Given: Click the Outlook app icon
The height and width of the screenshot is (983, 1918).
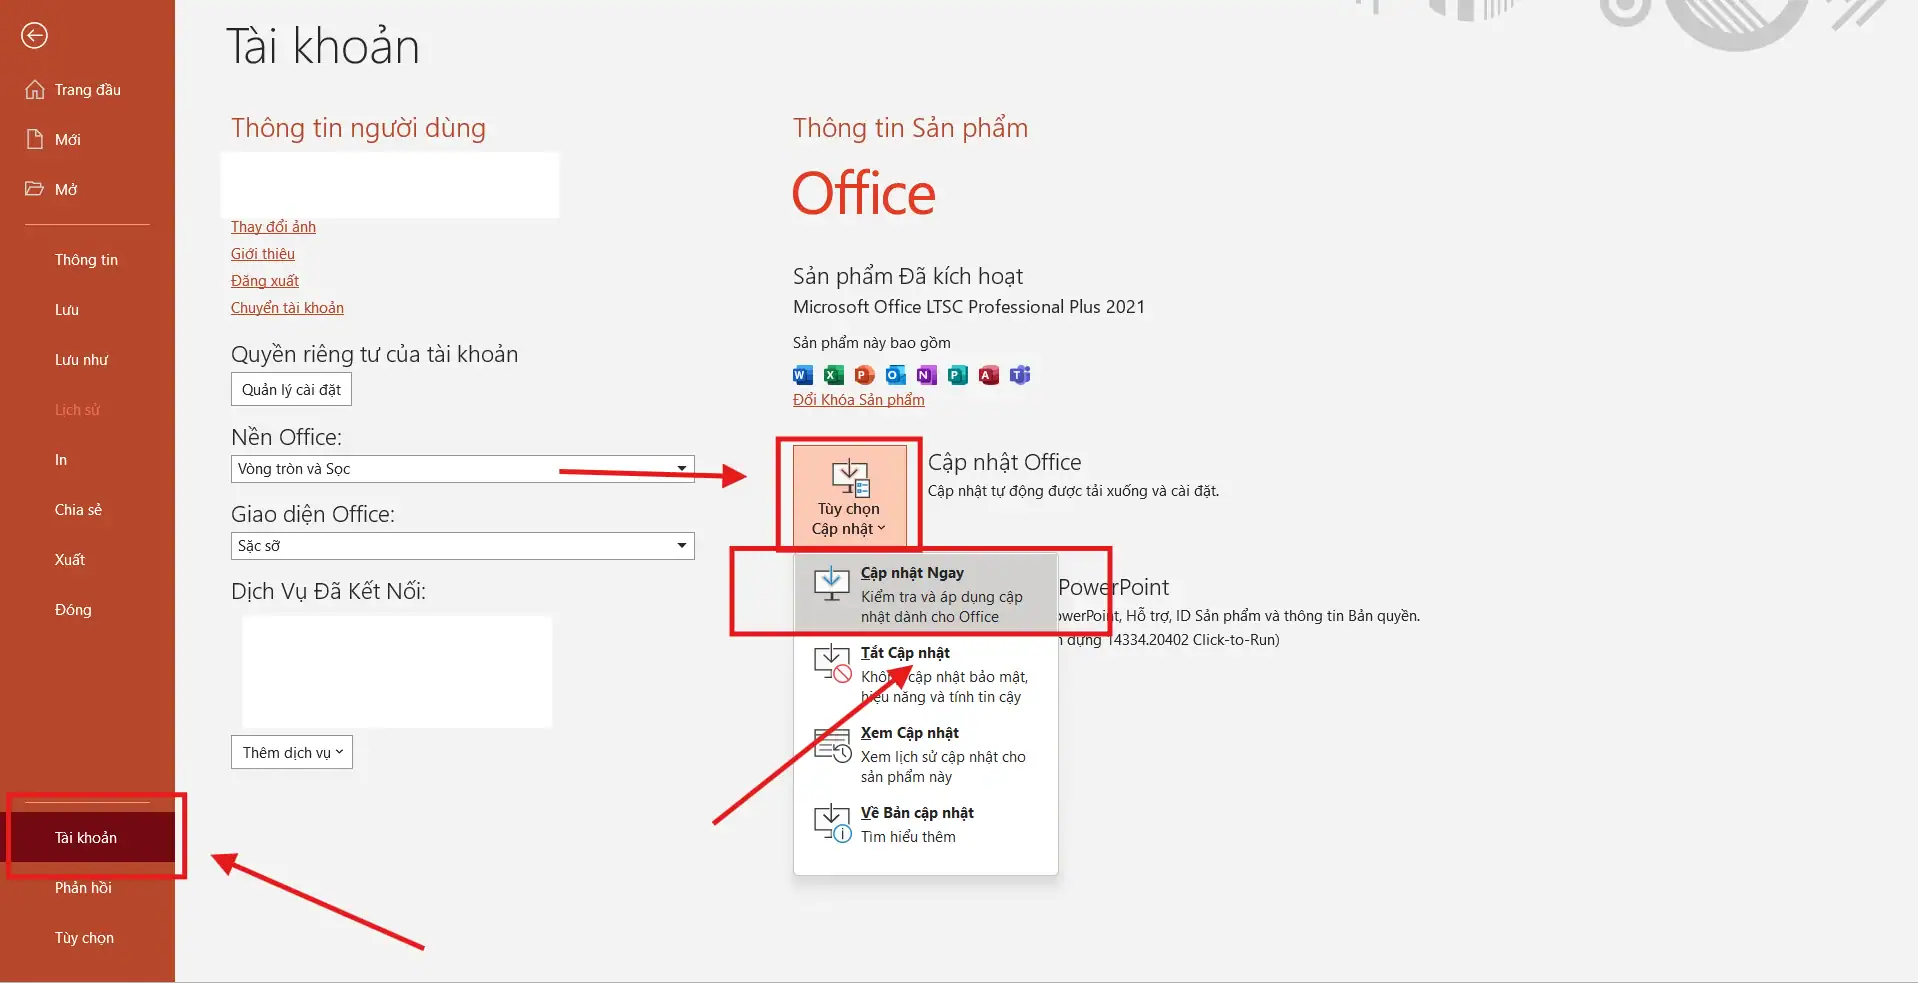Looking at the screenshot, I should (895, 375).
